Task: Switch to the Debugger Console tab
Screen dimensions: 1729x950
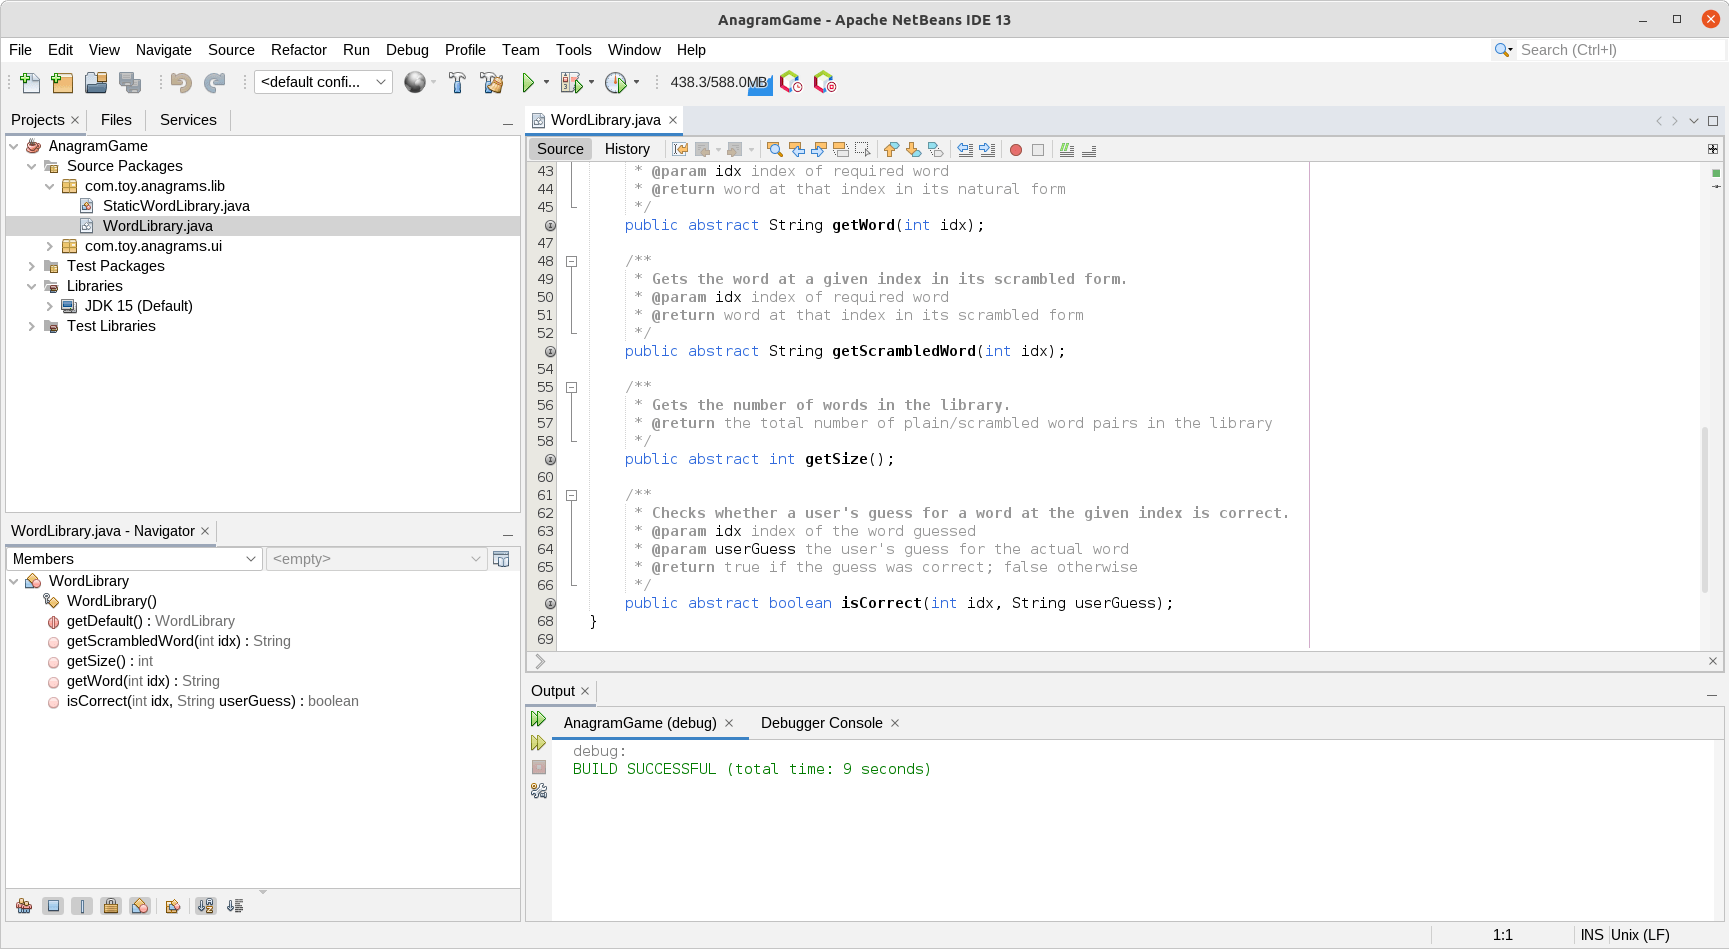Action: point(822,723)
